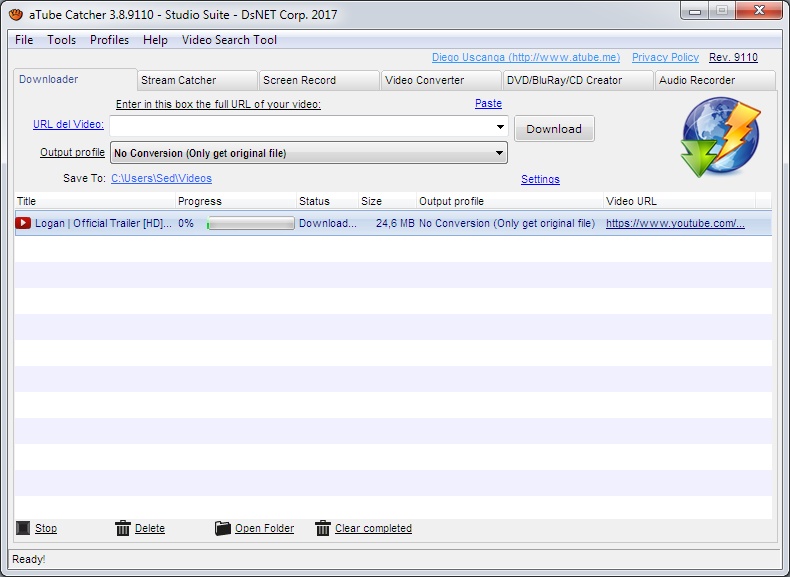Click the Delete trash can icon
Screen dimensions: 790x577
122,528
